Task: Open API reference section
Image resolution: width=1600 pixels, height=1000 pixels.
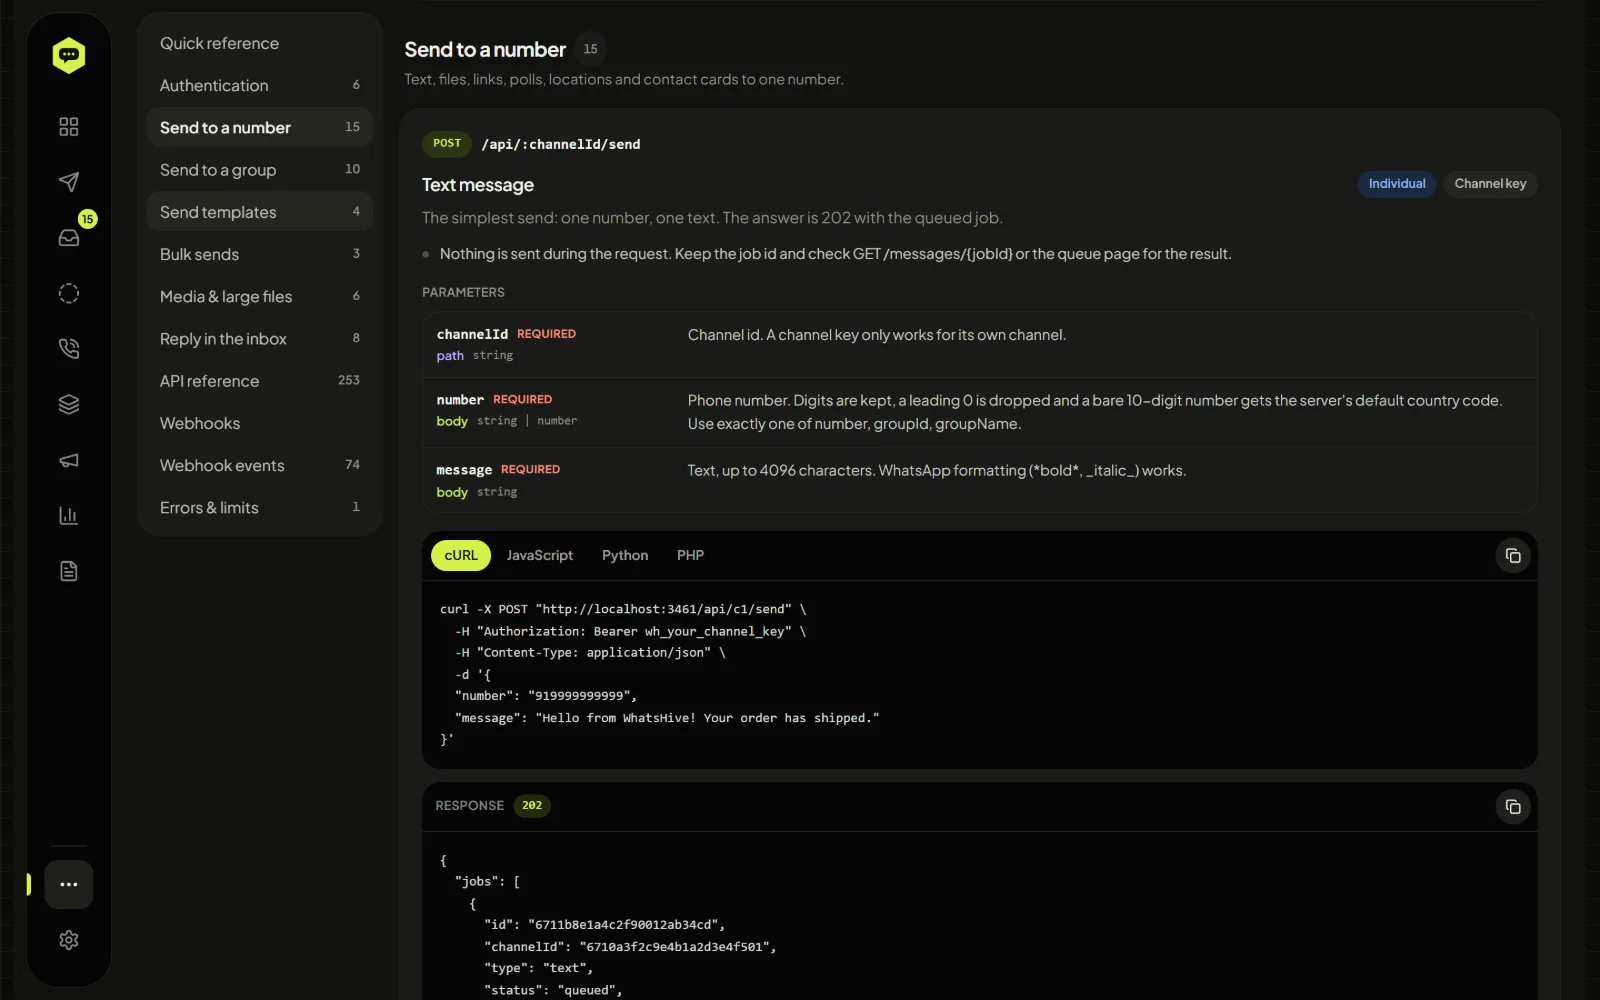Action: tap(260, 381)
